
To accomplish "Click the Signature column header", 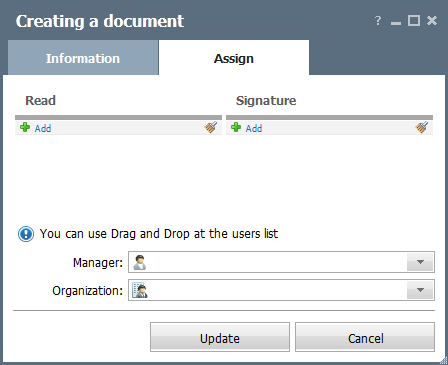I will pos(266,101).
